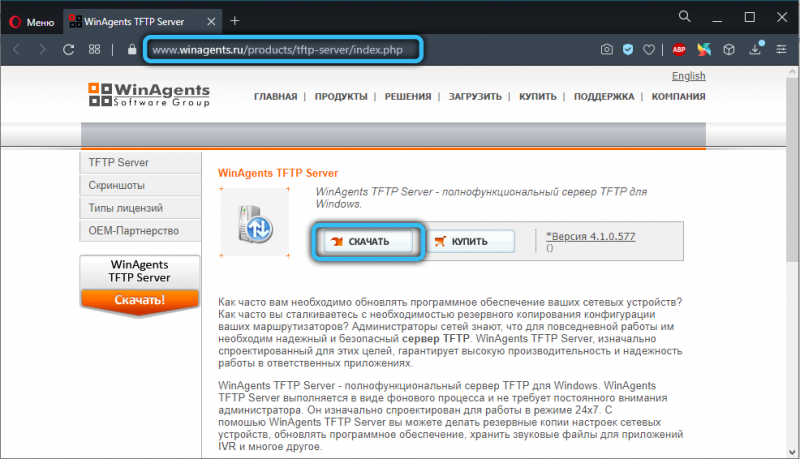
Task: Open the ПОДДЕРЖКА navigation item
Action: point(604,96)
